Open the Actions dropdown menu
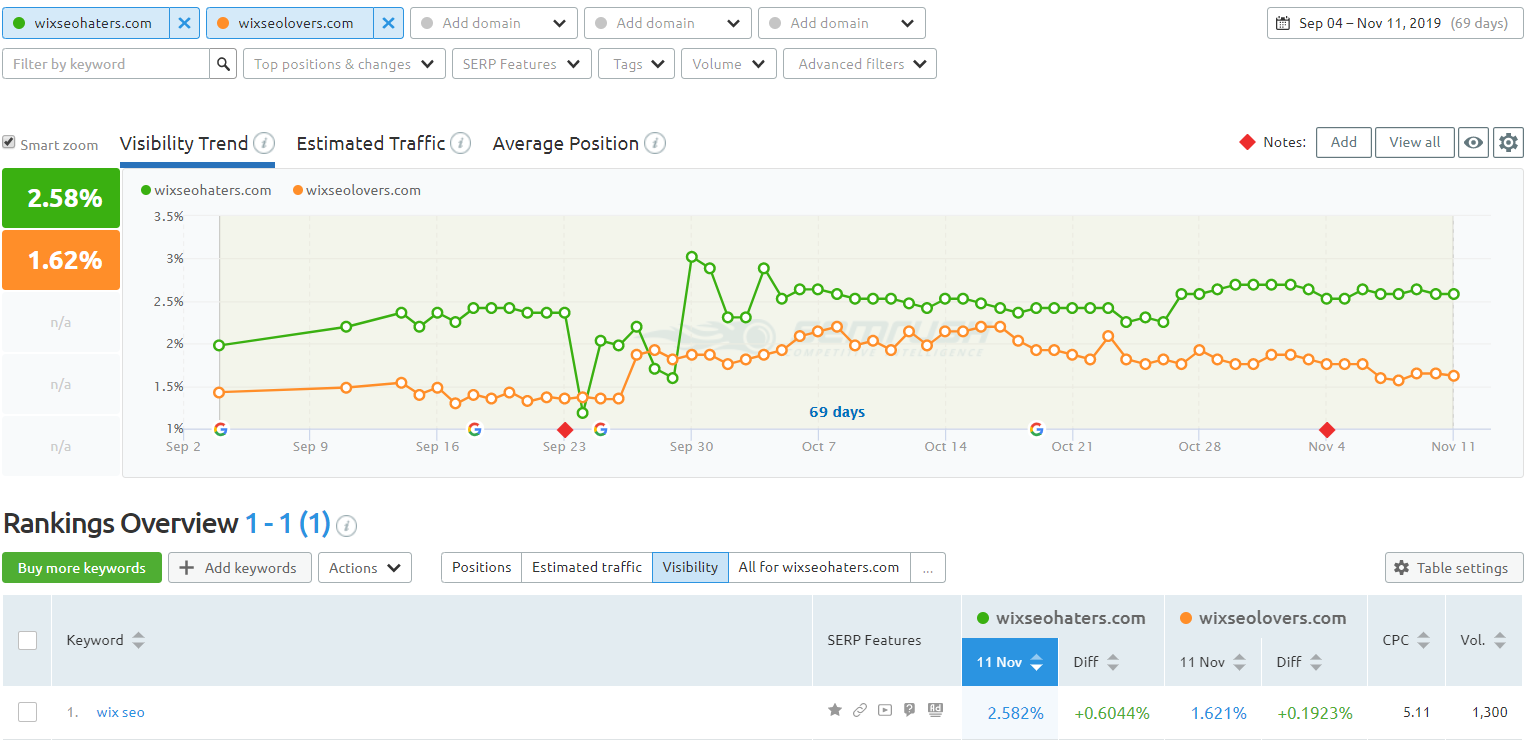 364,567
